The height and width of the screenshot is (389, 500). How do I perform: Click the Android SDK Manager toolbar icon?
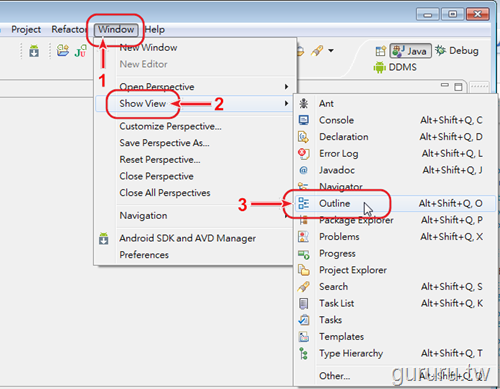34,51
